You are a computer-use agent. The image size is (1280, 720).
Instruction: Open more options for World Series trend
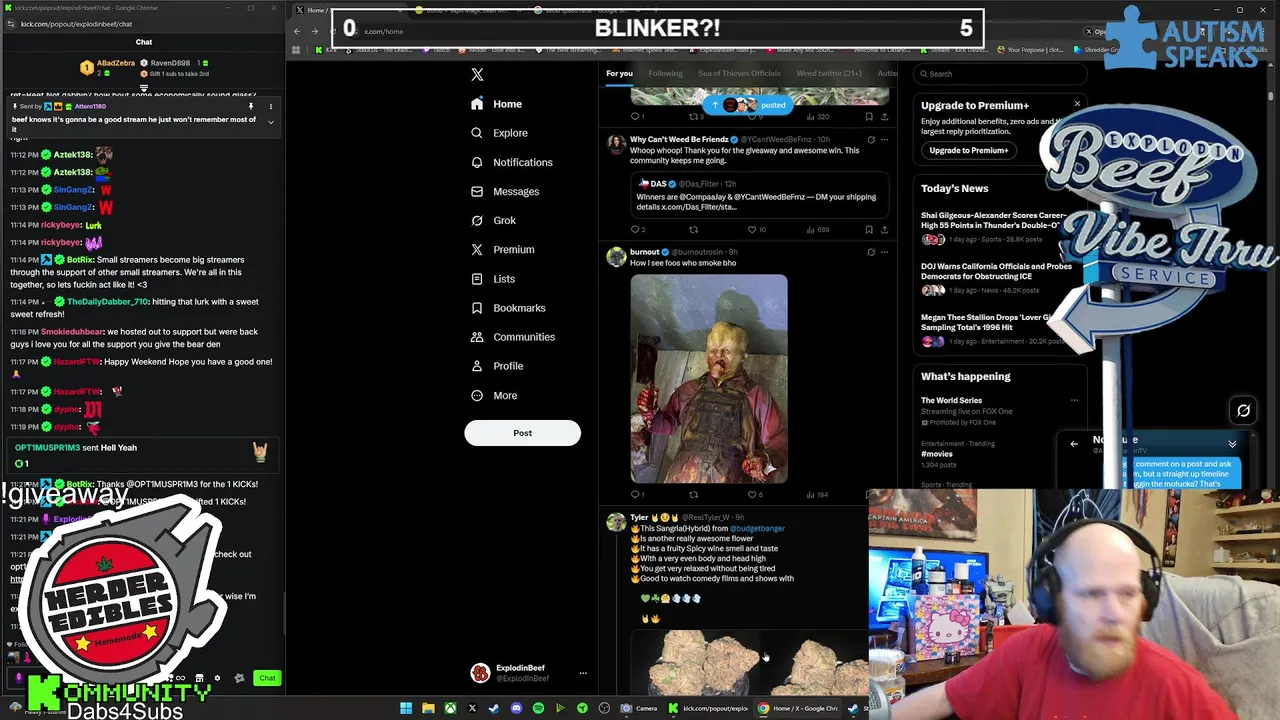(x=1074, y=400)
